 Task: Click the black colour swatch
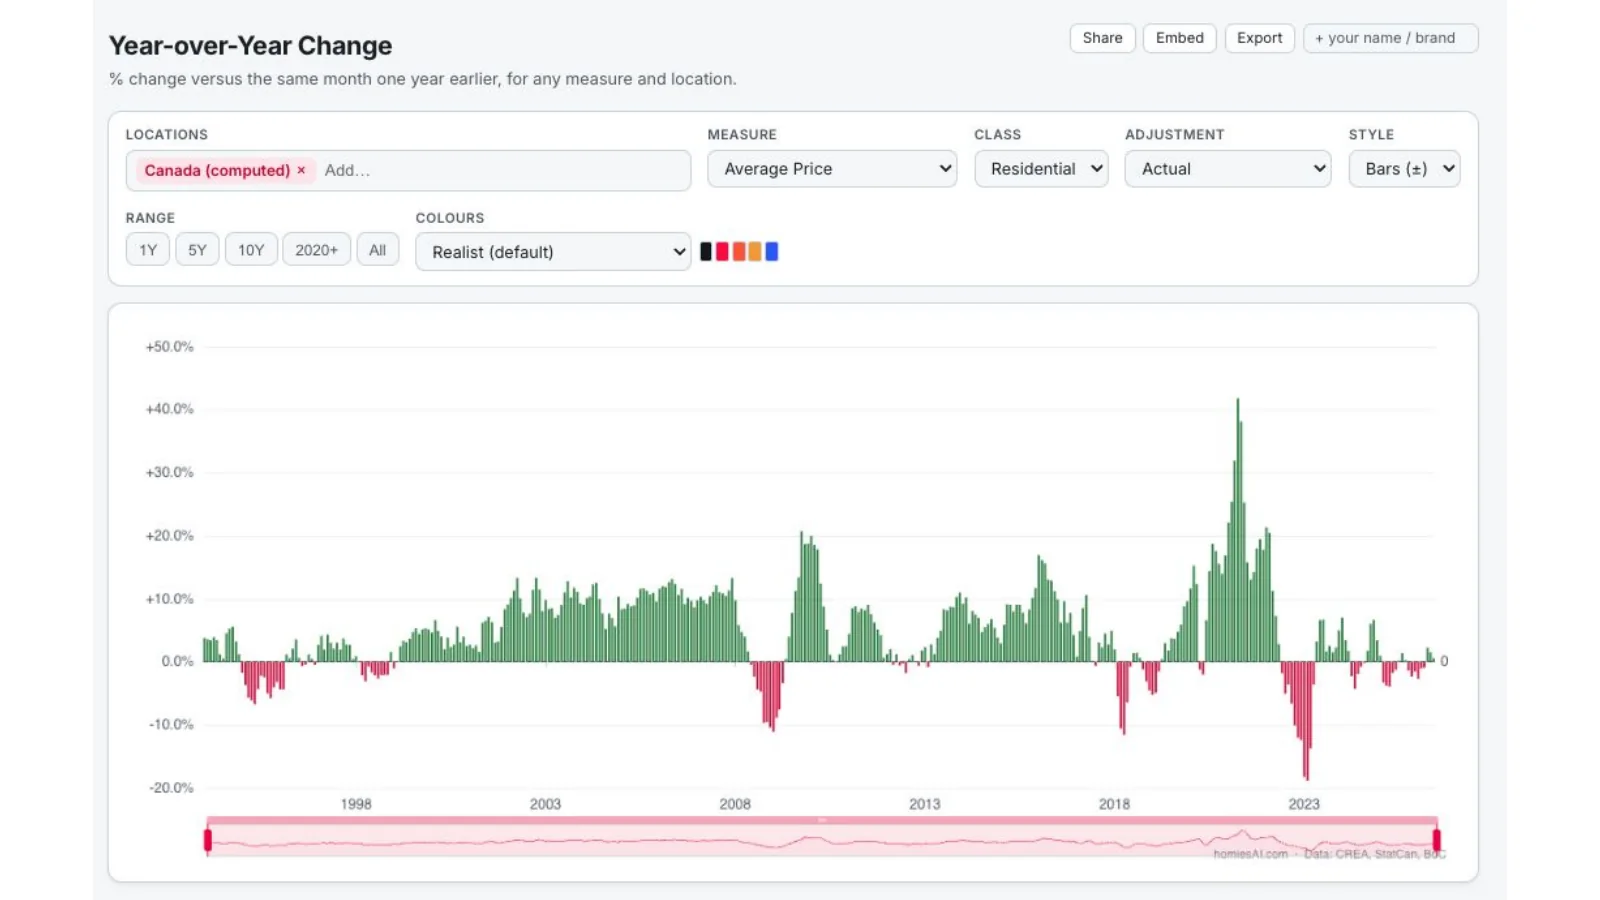point(706,252)
